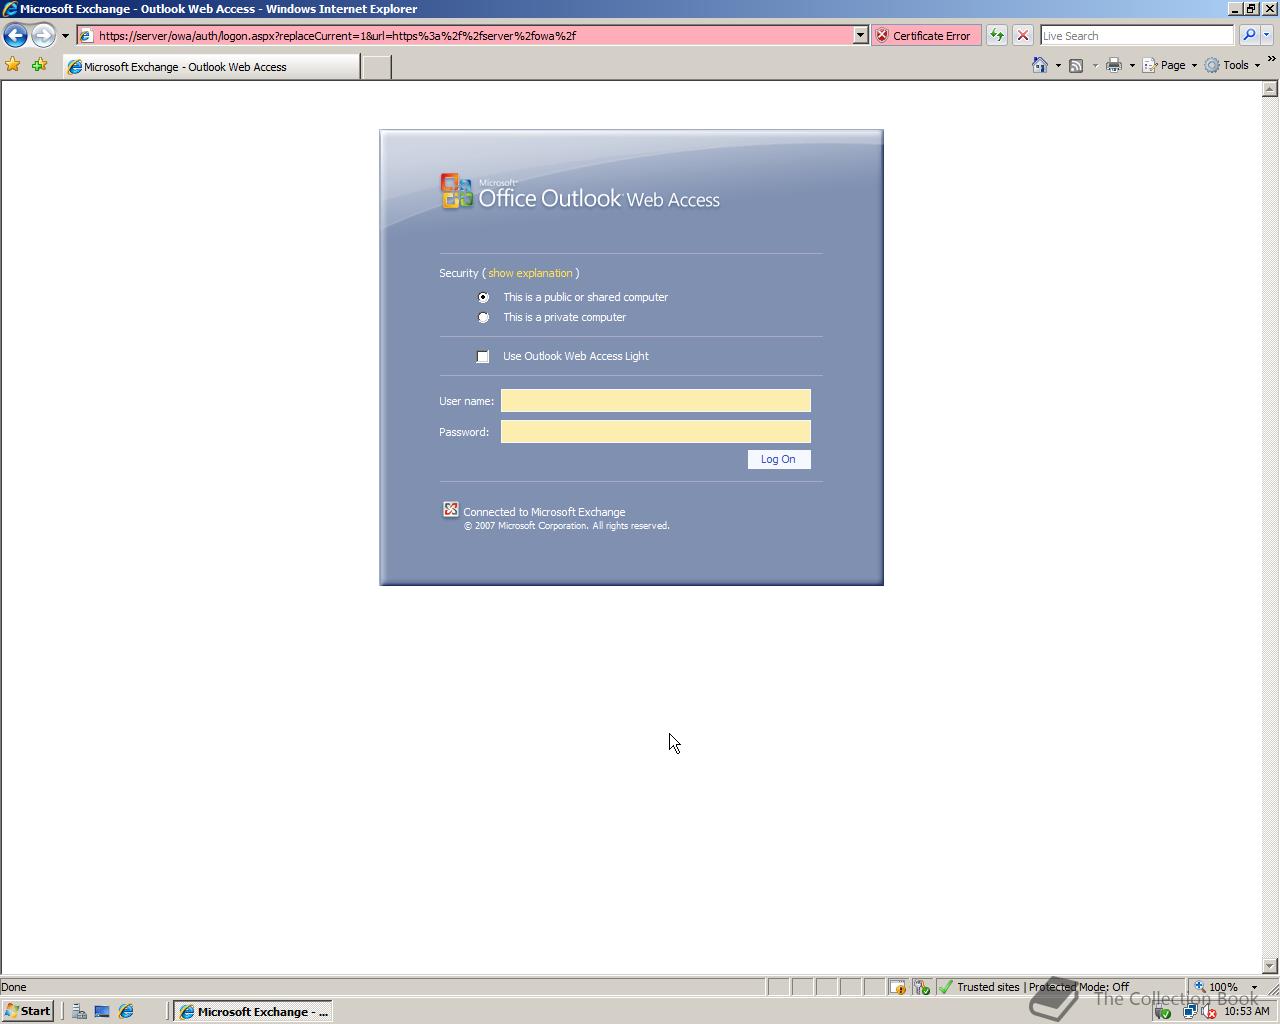Refresh the page with the green arrows icon
Screen dimensions: 1280x1024
pyautogui.click(x=997, y=35)
